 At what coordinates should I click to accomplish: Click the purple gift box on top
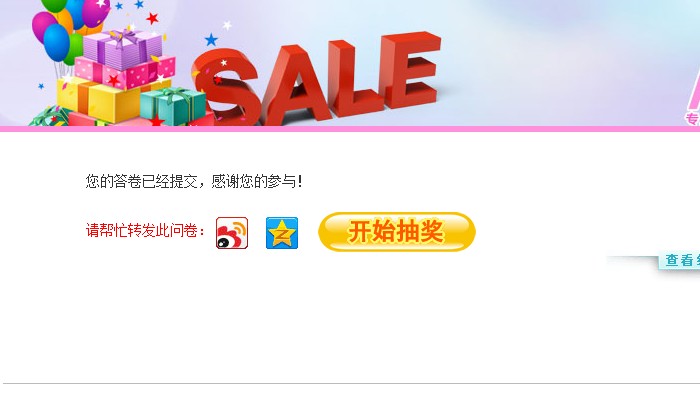coord(123,49)
